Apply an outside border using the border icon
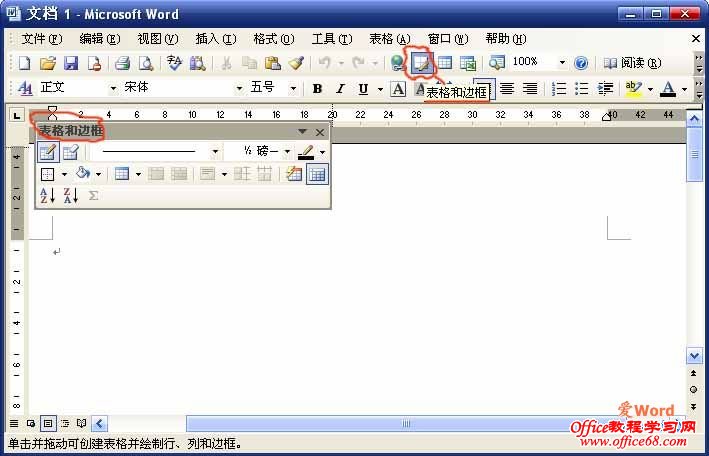Viewport: 709px width, 456px height. (47, 174)
